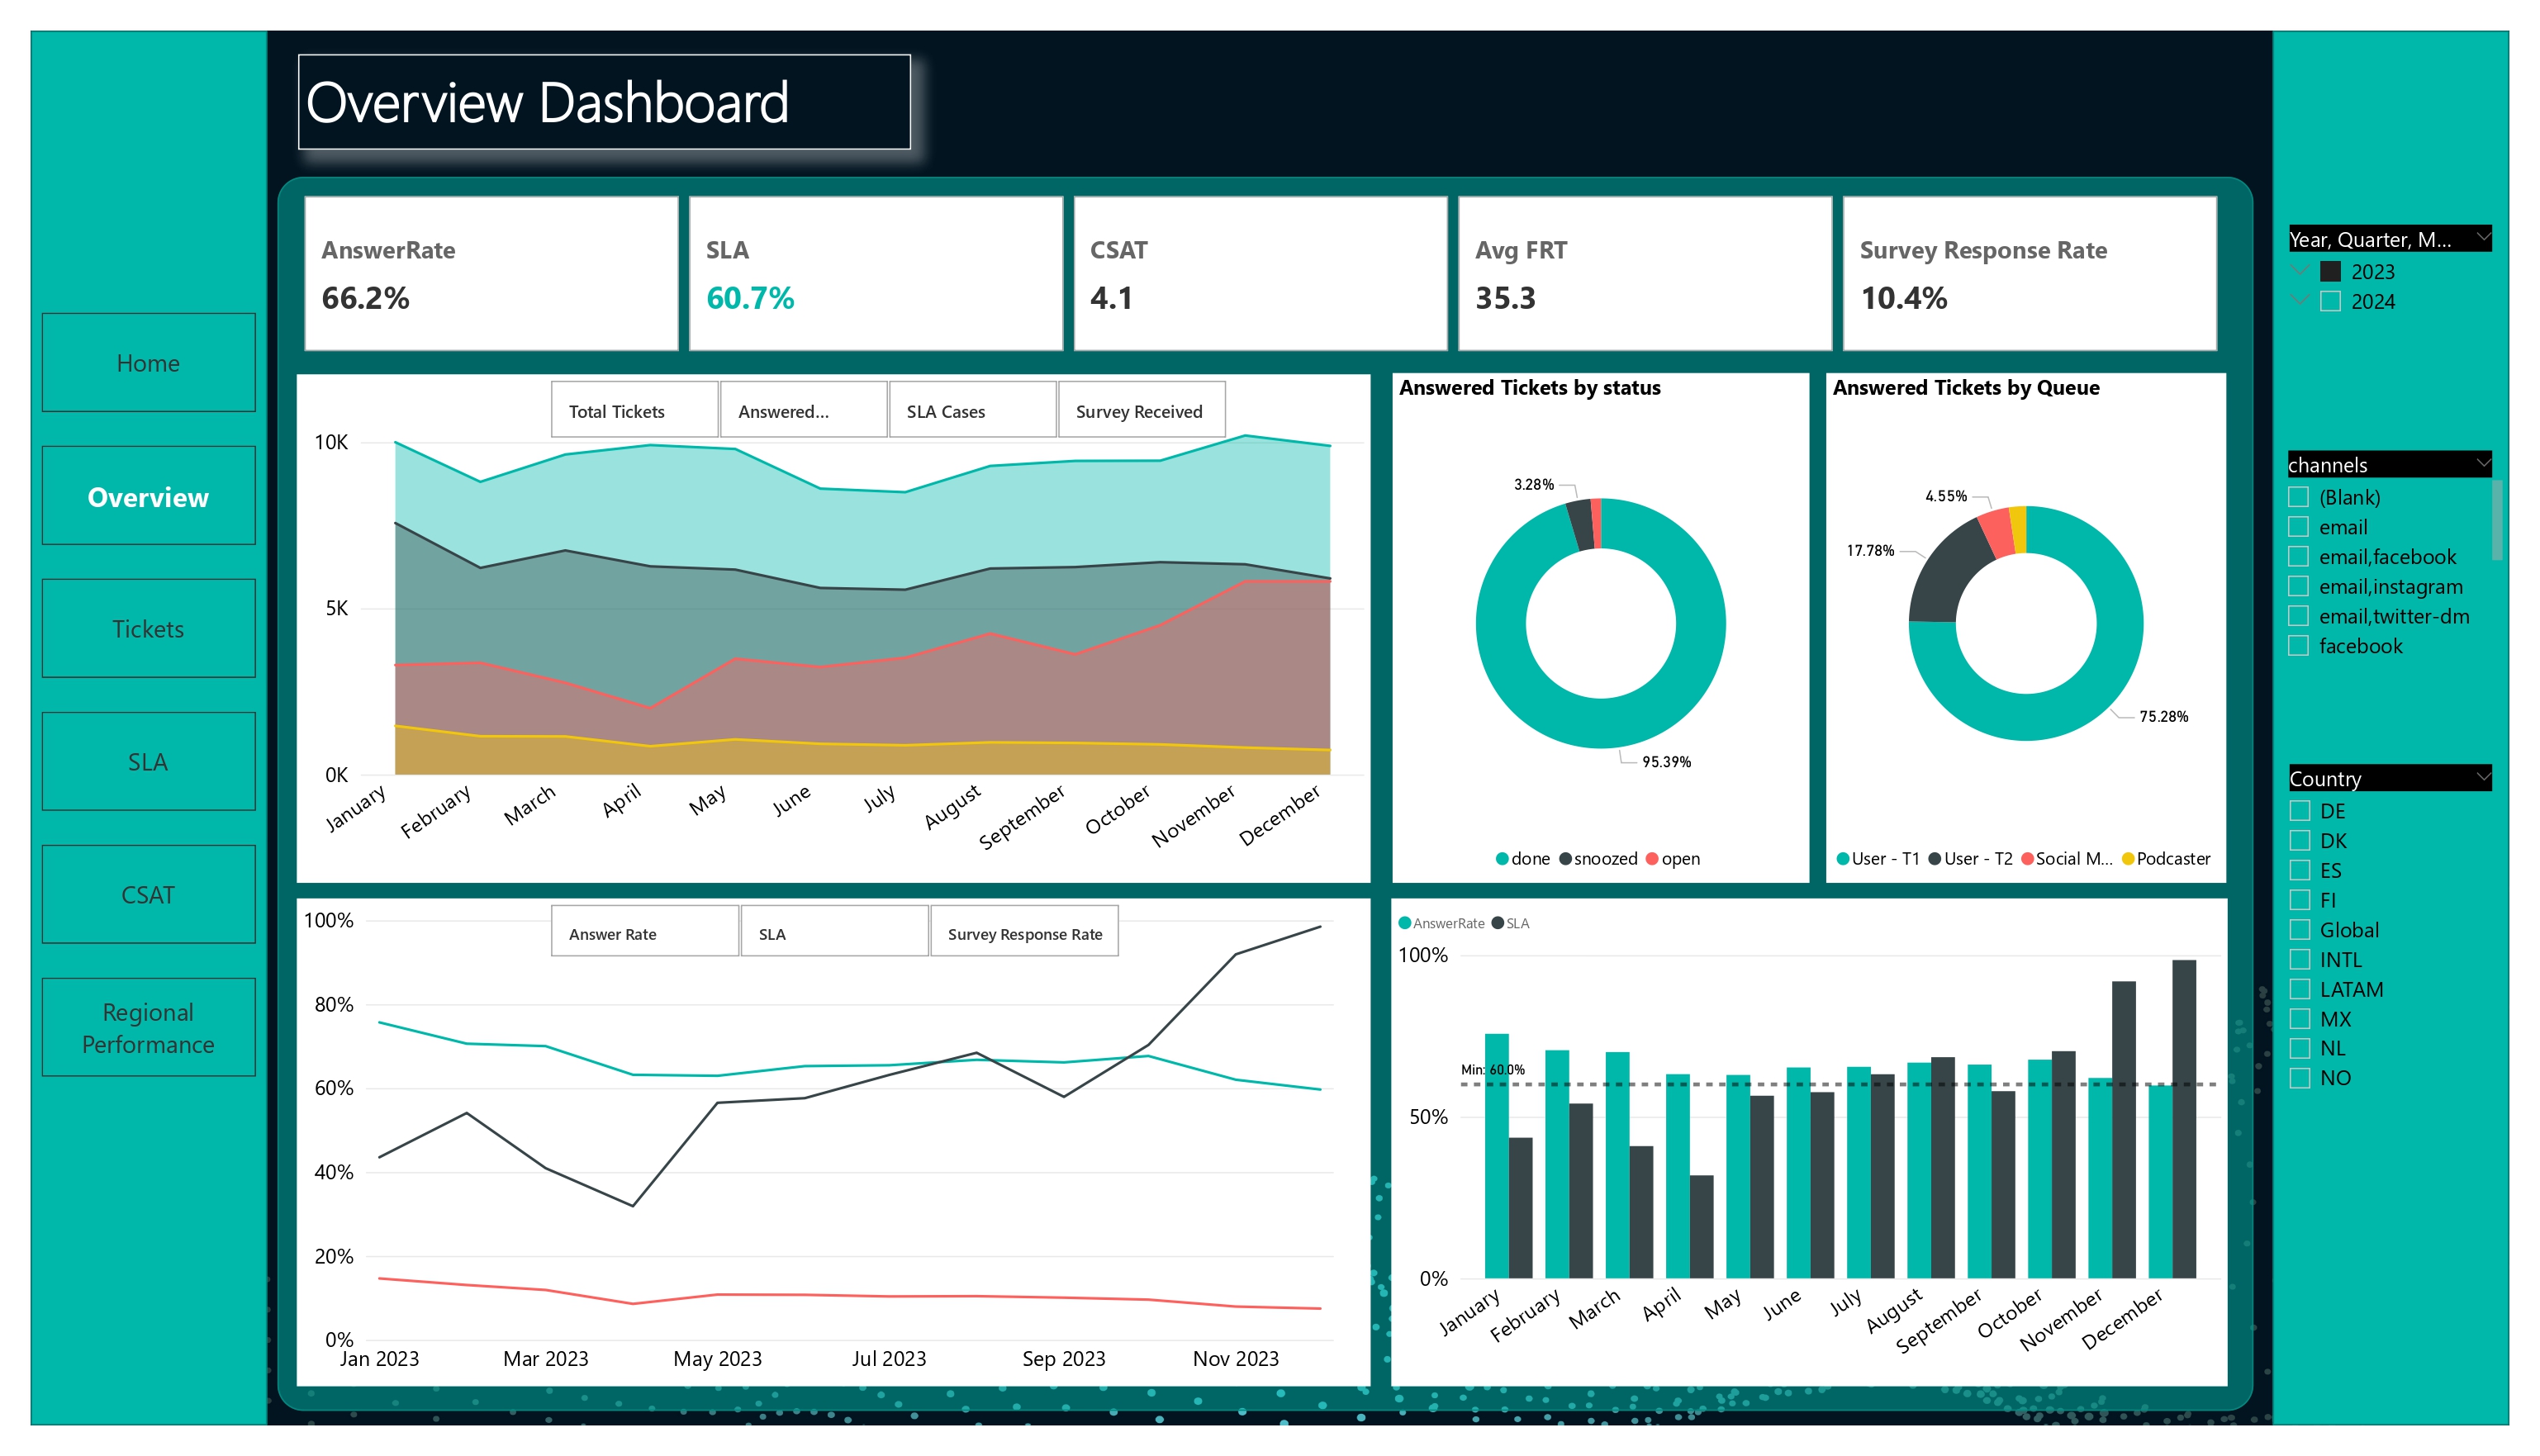Open the Regional Performance page

coord(148,1028)
